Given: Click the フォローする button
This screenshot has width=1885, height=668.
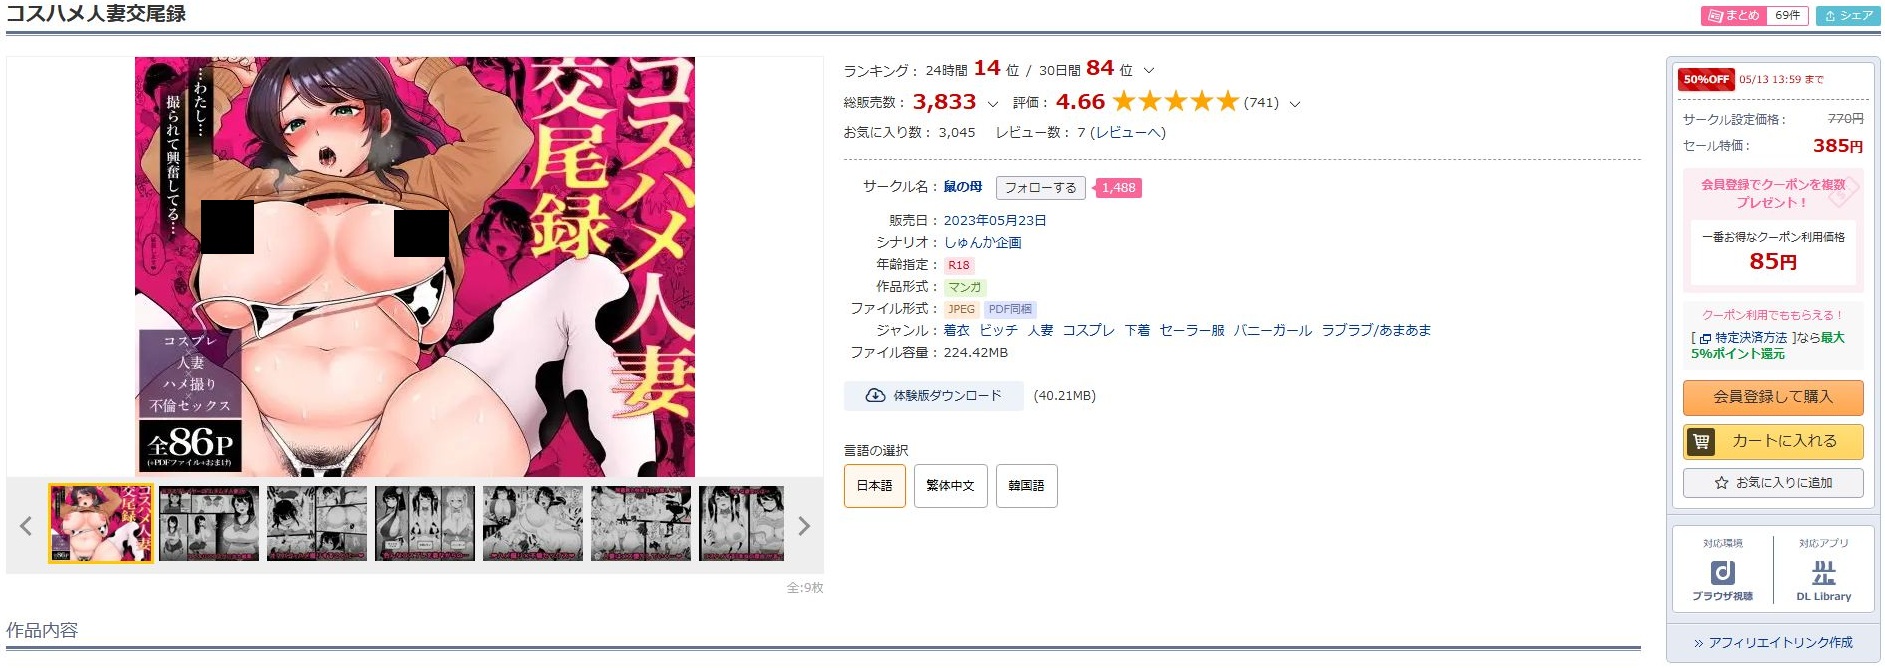Looking at the screenshot, I should [1040, 188].
